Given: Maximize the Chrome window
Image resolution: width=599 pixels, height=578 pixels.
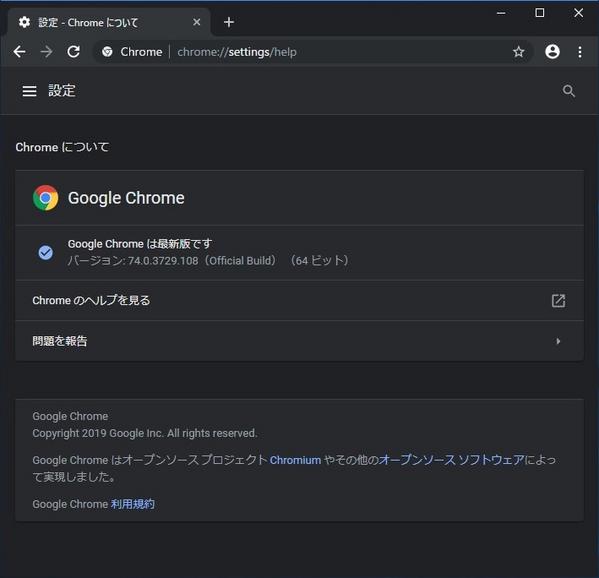Looking at the screenshot, I should pyautogui.click(x=539, y=13).
